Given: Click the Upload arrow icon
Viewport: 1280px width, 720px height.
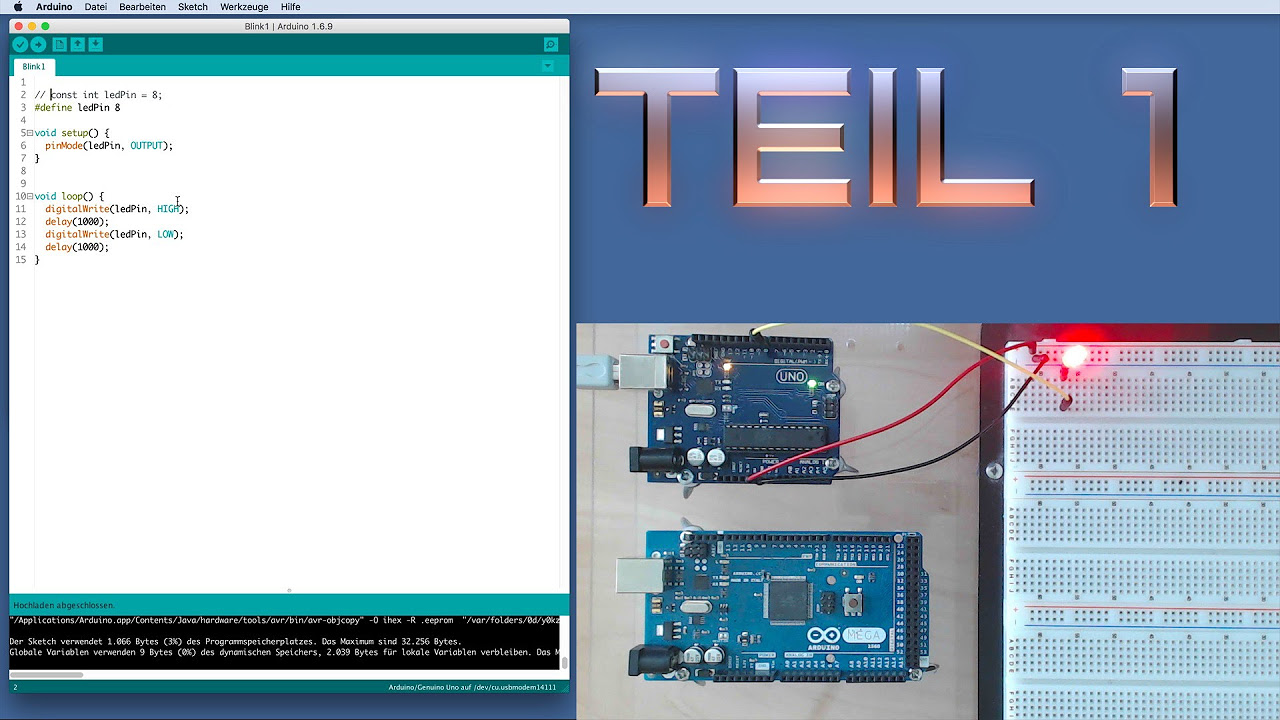Looking at the screenshot, I should pos(38,44).
